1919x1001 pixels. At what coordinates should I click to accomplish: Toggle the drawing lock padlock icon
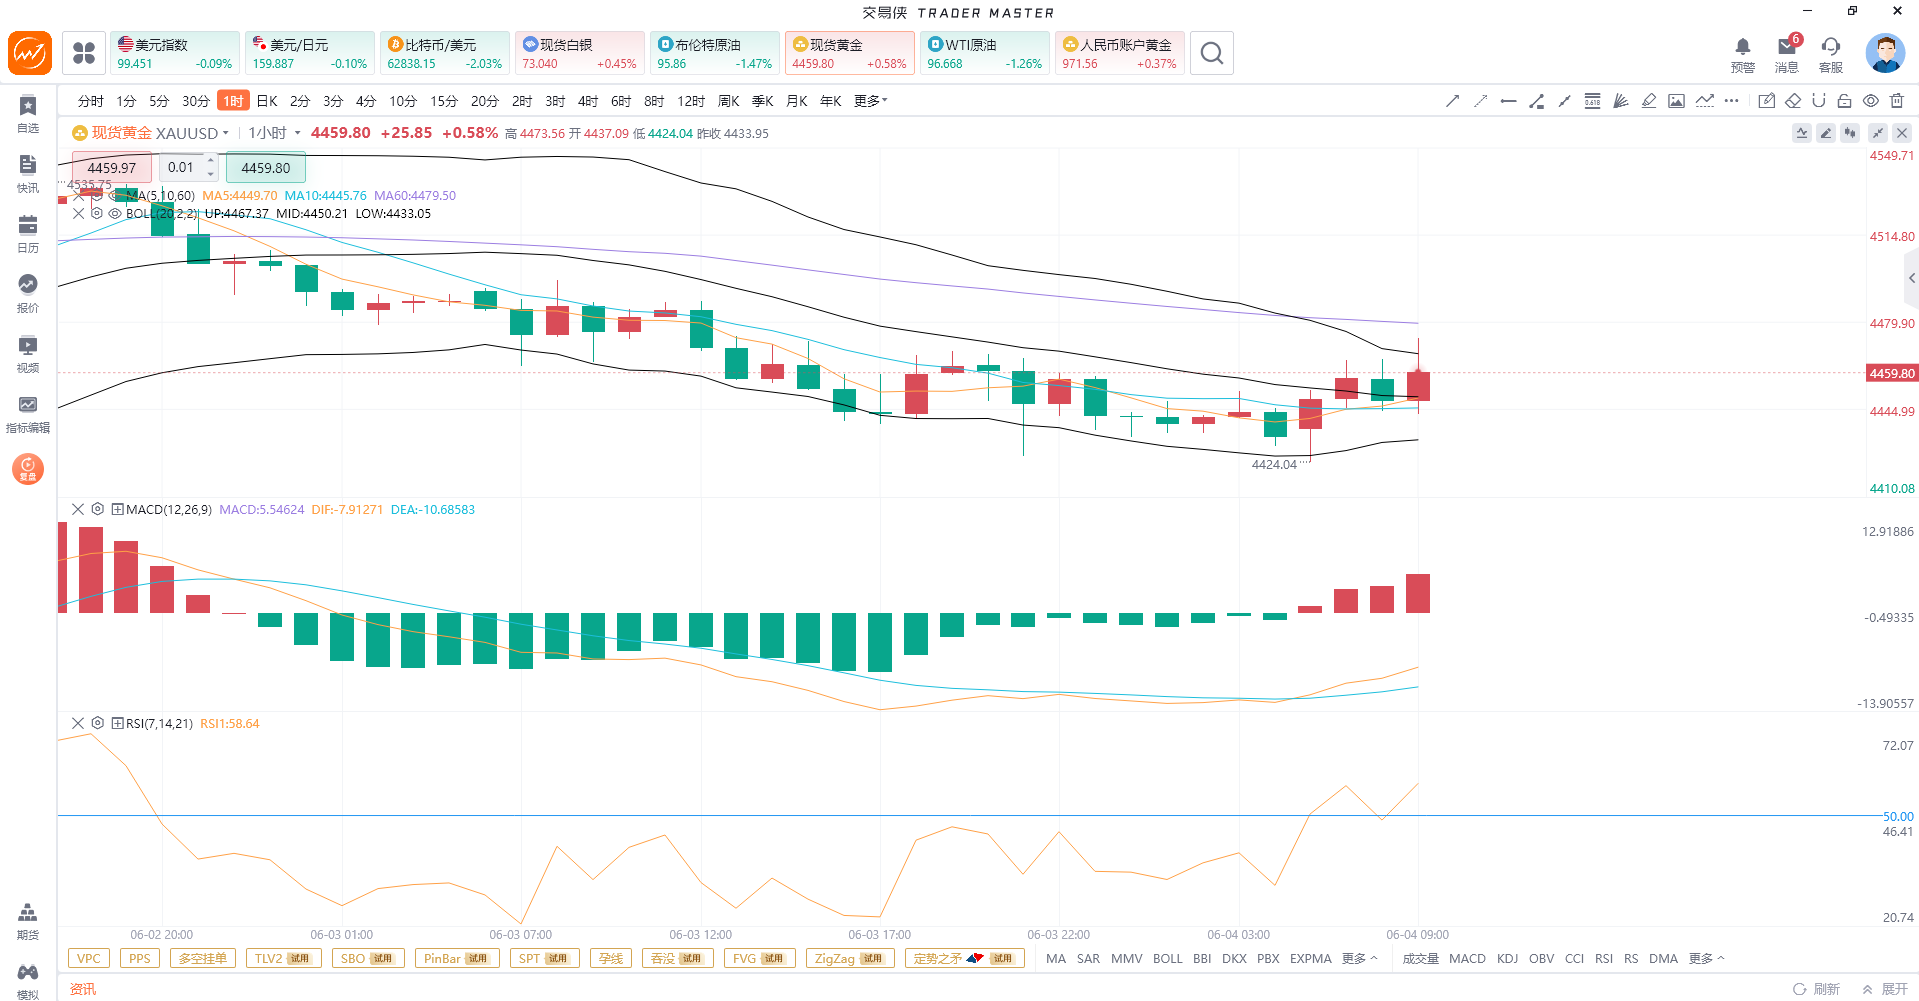[1845, 101]
